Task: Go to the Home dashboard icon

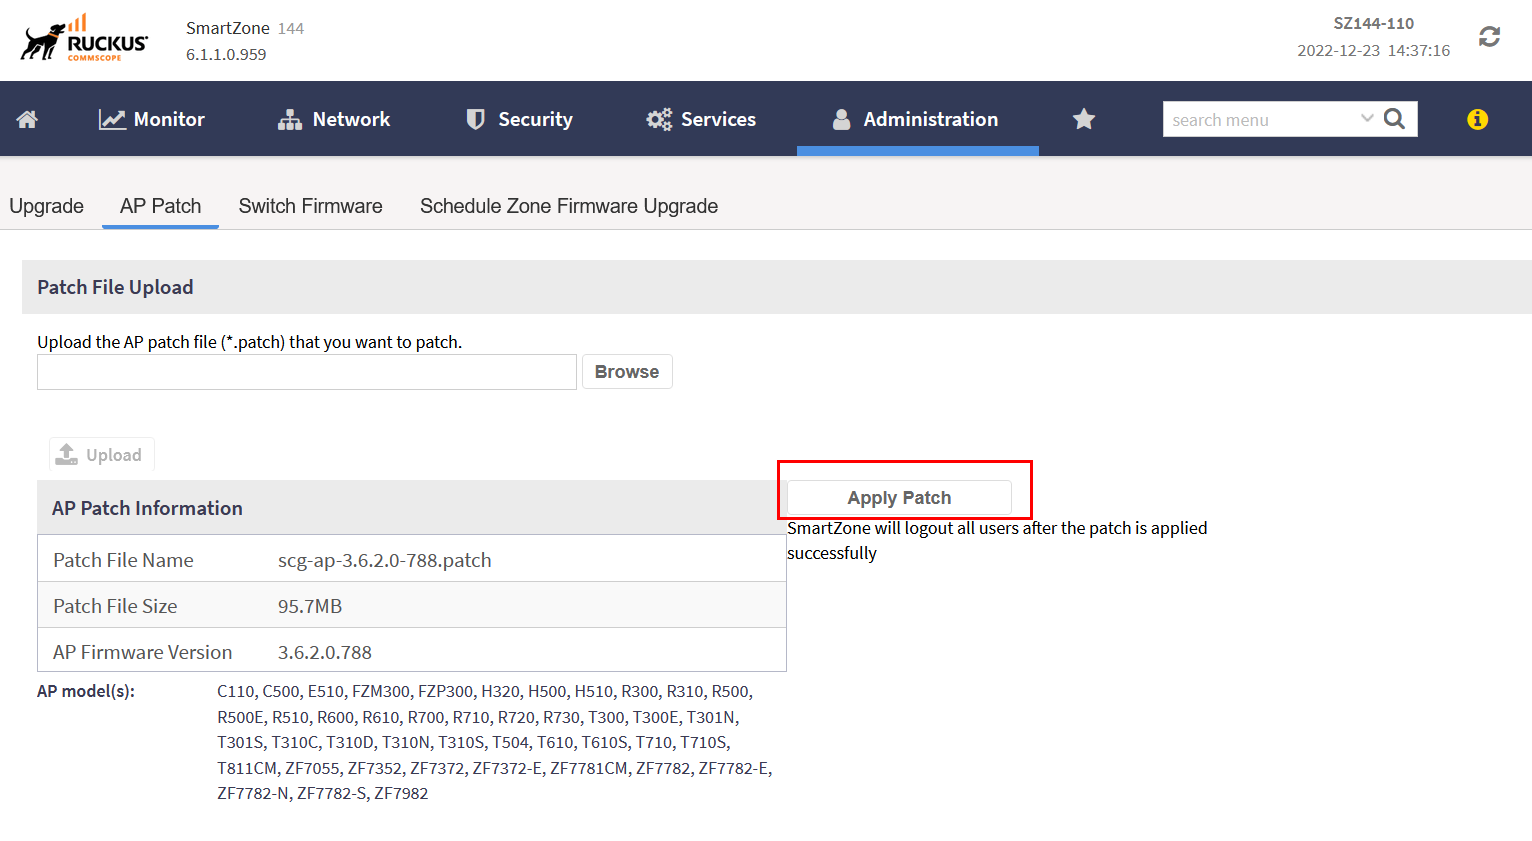Action: (27, 119)
